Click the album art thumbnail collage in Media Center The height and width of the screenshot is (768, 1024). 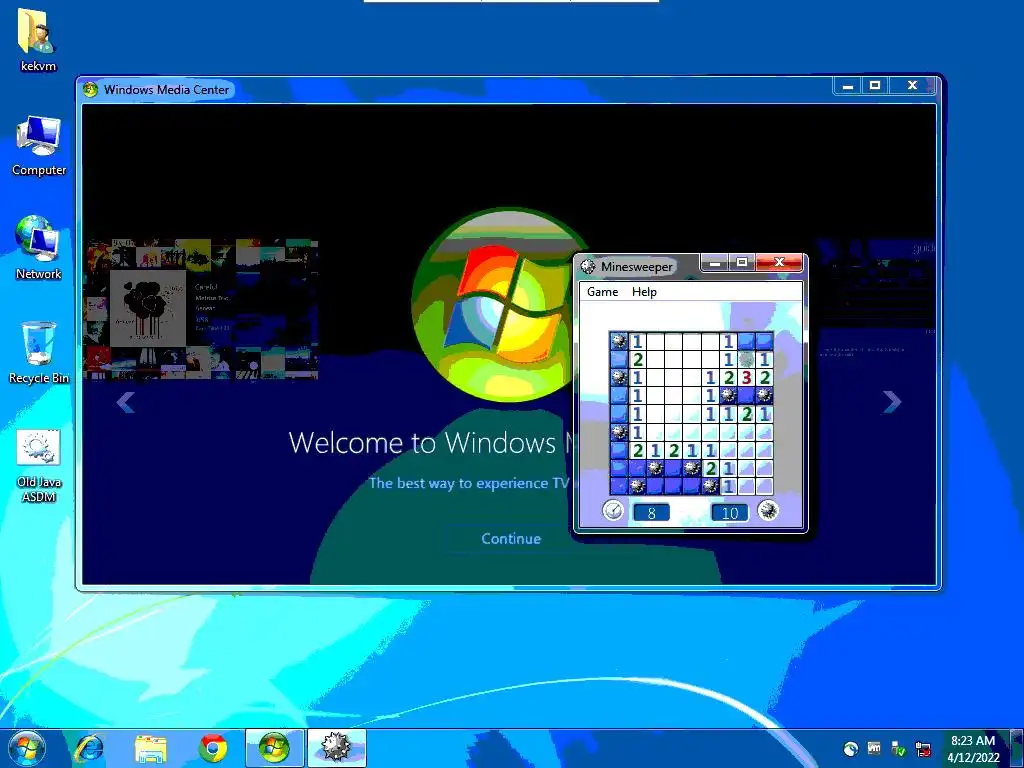tap(200, 309)
